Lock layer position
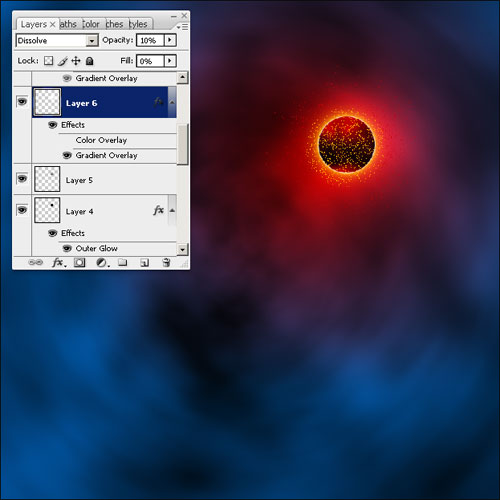This screenshot has height=500, width=500. (76, 61)
